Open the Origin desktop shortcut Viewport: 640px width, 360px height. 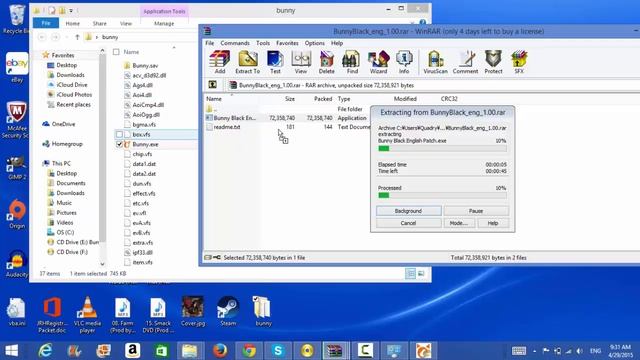pos(17,213)
